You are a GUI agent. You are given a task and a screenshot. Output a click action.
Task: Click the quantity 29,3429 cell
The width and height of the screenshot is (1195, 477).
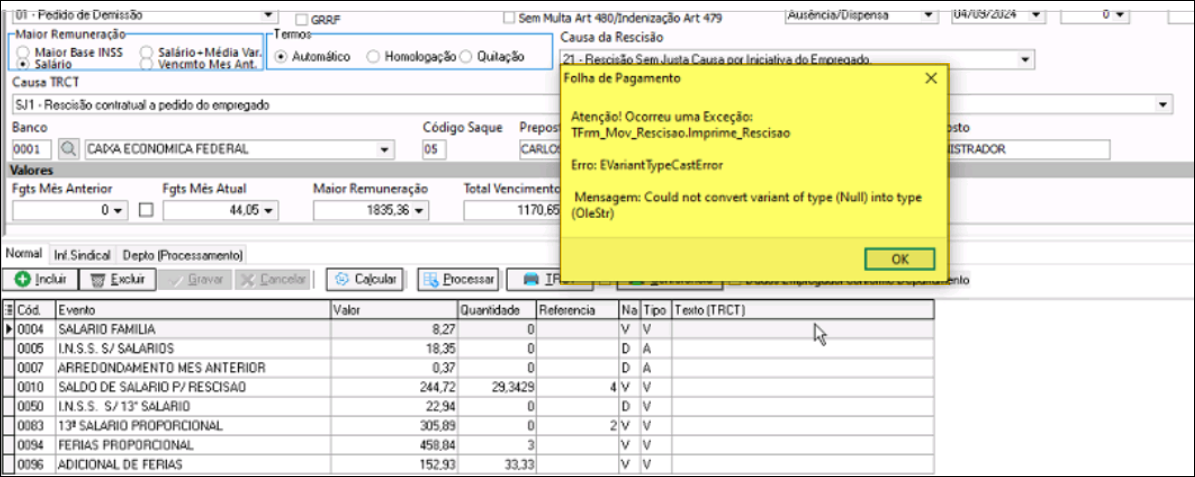point(497,387)
